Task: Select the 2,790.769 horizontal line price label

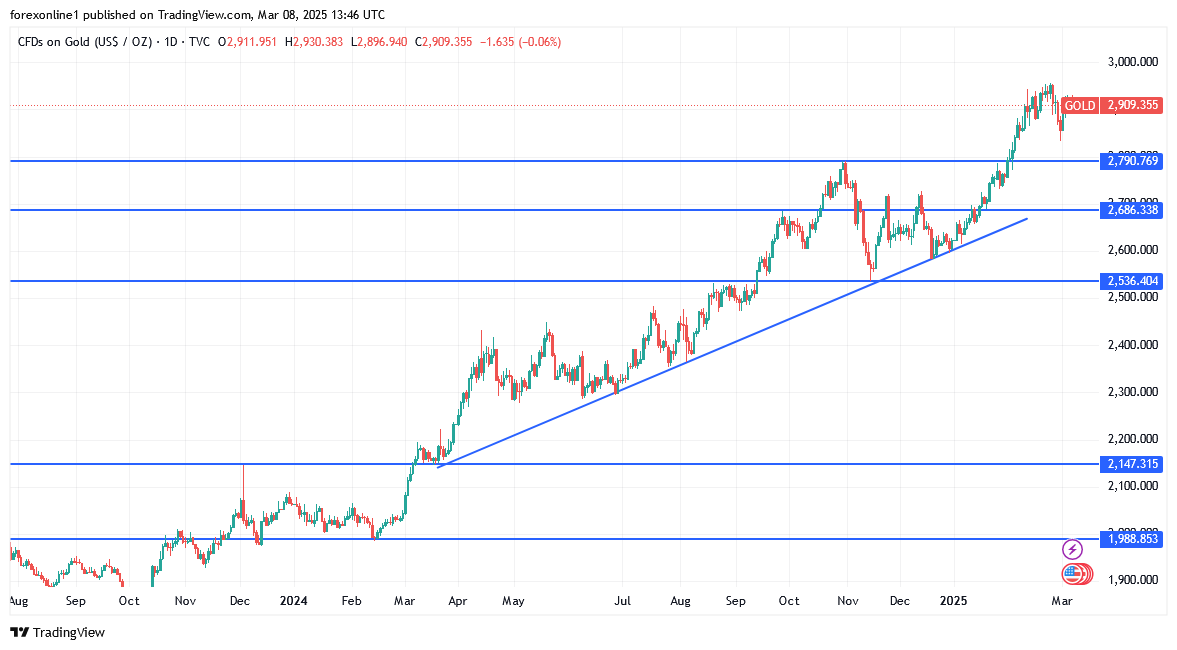Action: click(1132, 161)
